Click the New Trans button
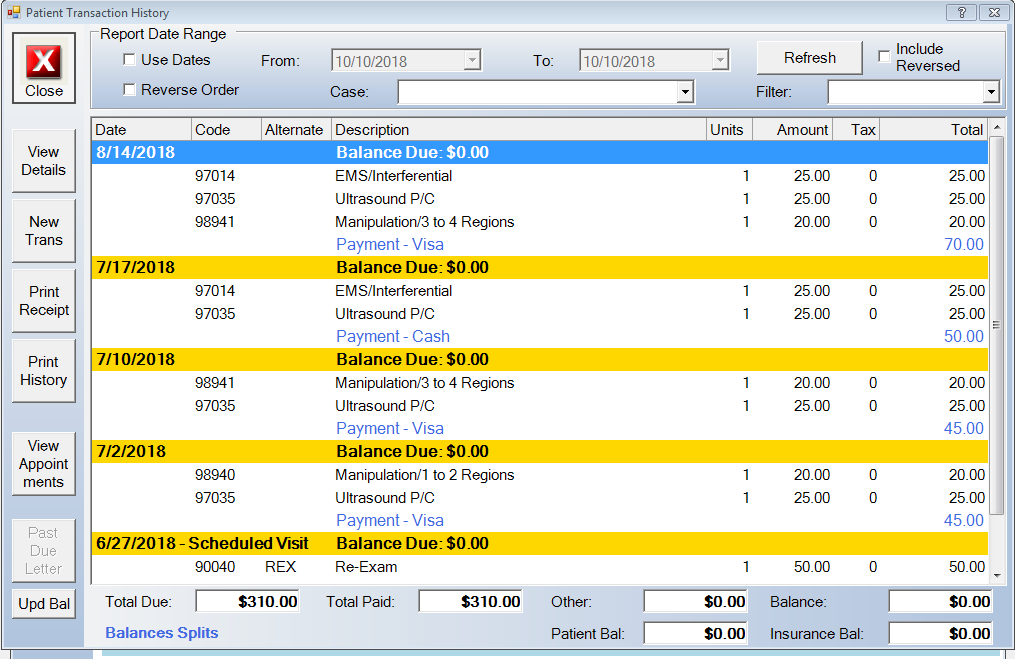The height and width of the screenshot is (659, 1015). point(43,230)
